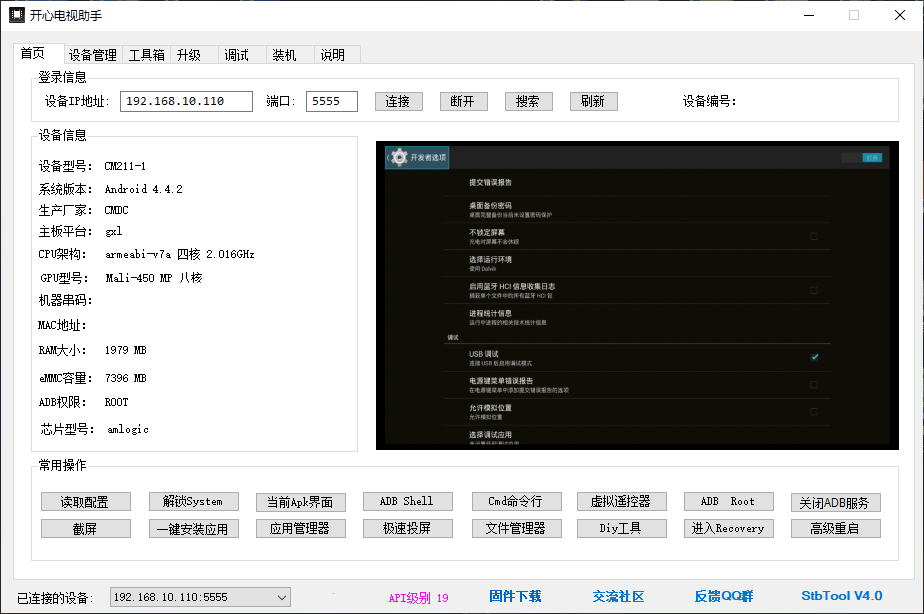Image resolution: width=924 pixels, height=614 pixels.
Task: Visit the 交流社区 link
Action: pyautogui.click(x=618, y=596)
